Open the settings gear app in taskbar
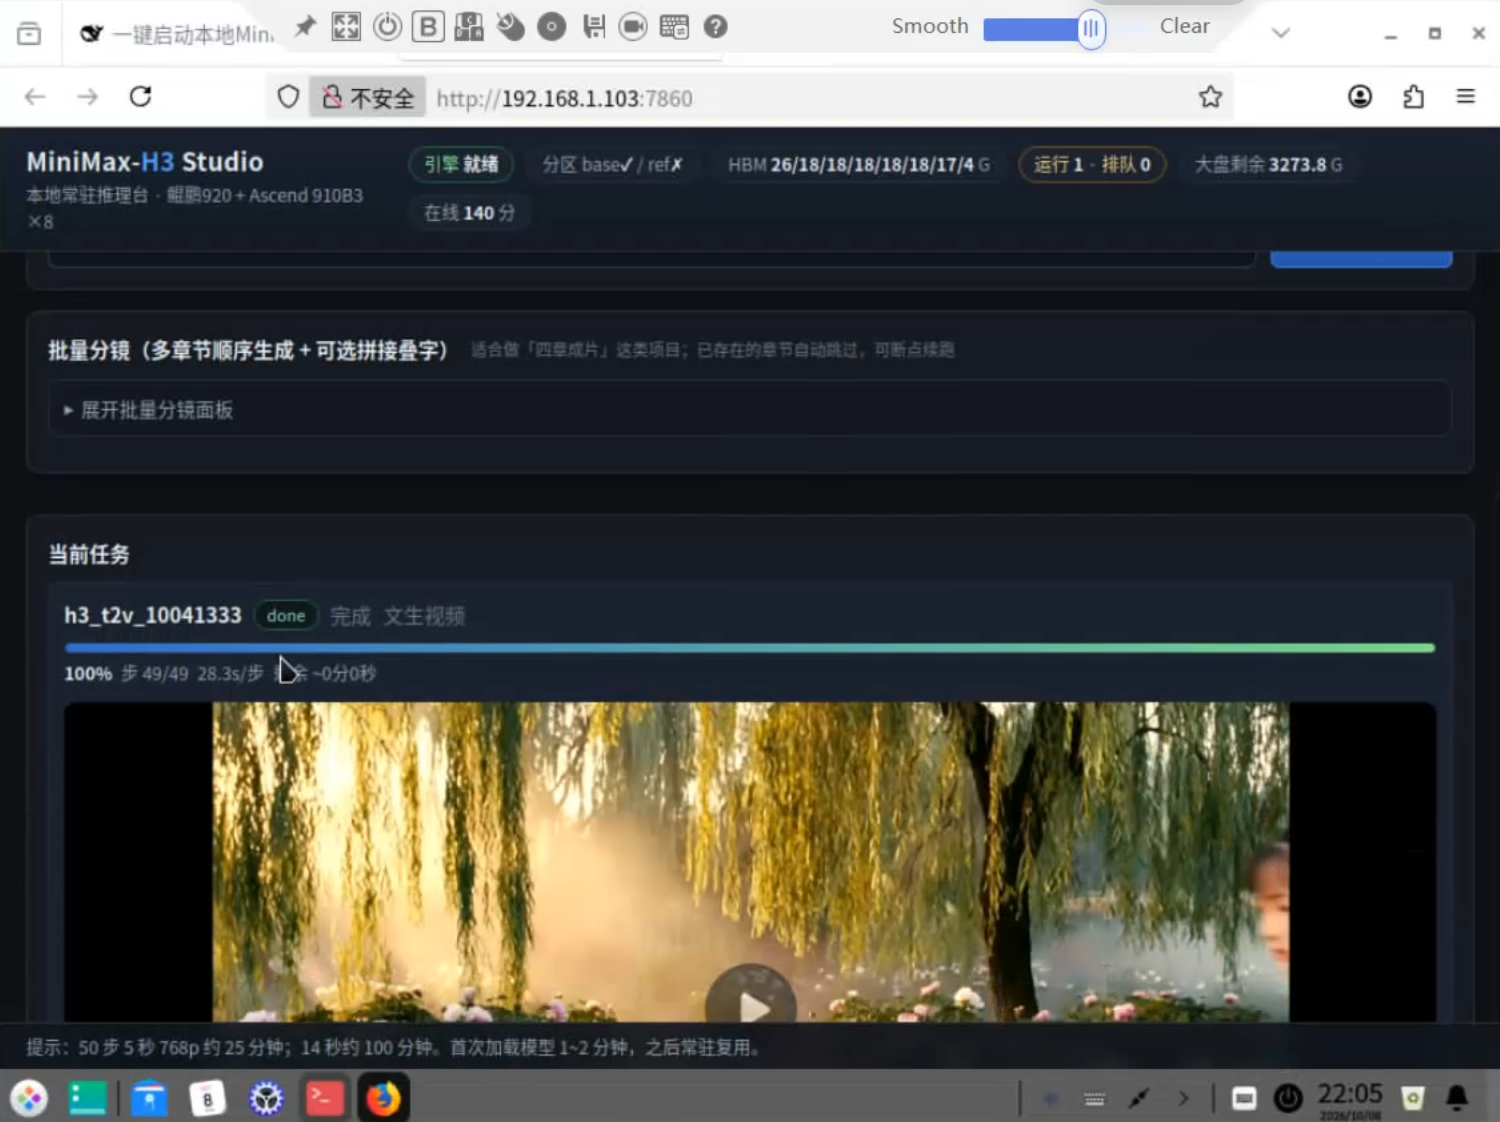This screenshot has width=1500, height=1122. click(266, 1098)
